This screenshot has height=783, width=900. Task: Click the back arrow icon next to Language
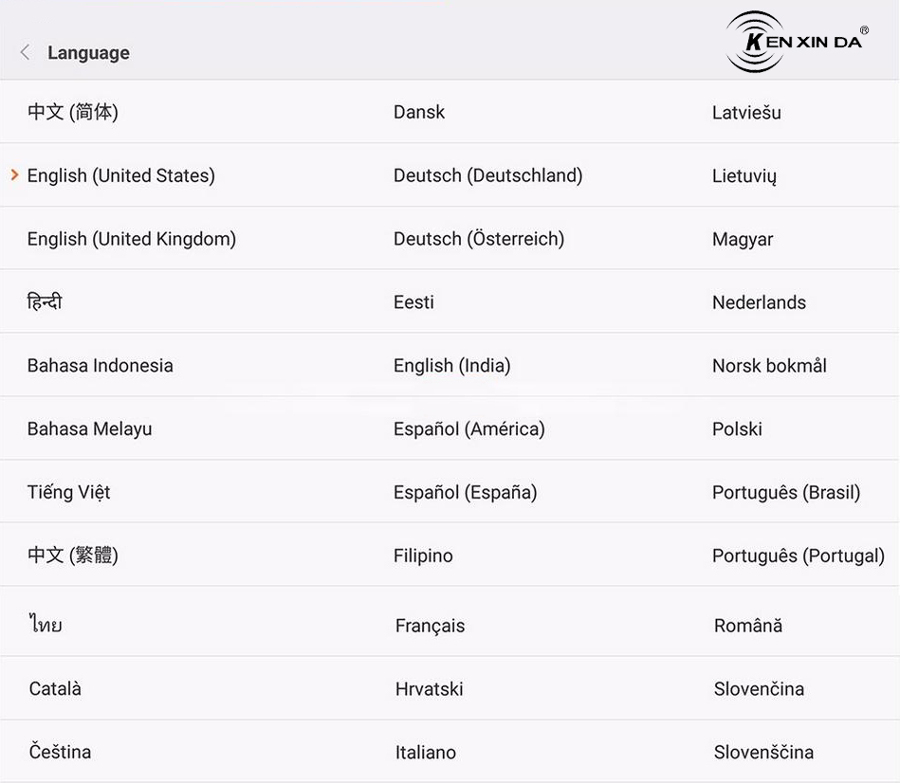[x=25, y=52]
